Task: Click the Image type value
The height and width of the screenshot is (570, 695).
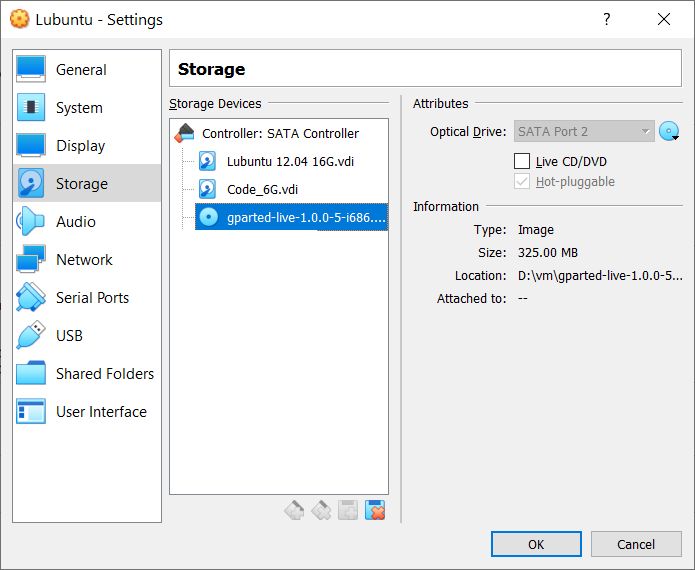Action: pos(536,230)
